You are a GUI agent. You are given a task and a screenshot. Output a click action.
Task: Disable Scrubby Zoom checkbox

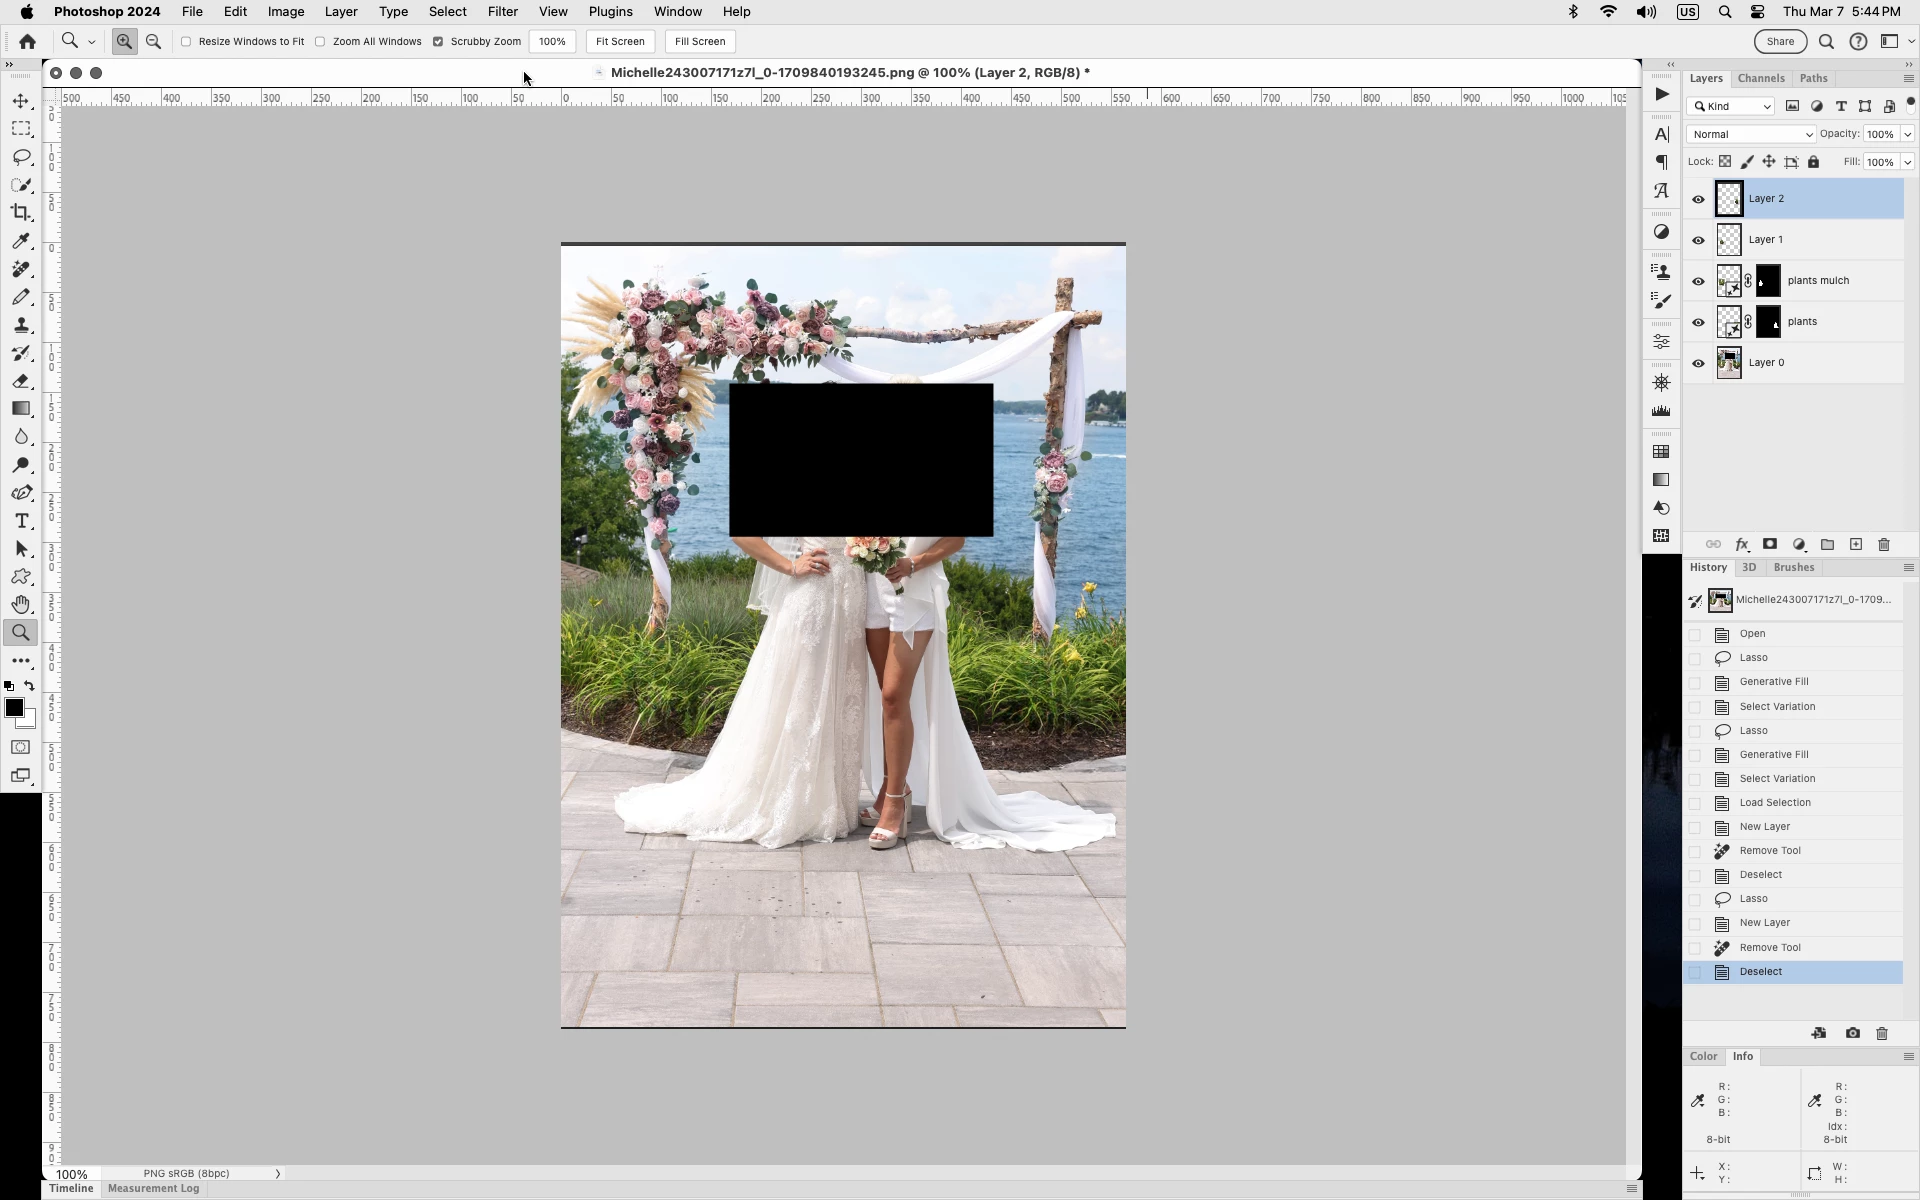[438, 42]
